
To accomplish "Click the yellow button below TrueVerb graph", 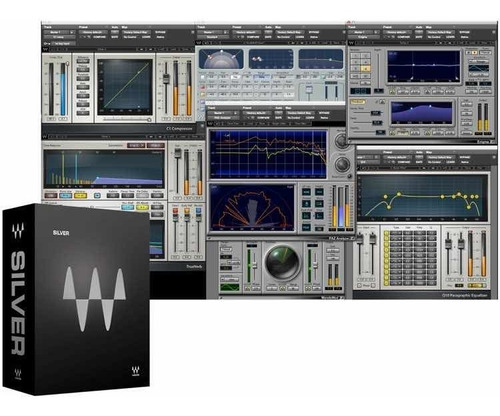I will pos(80,196).
